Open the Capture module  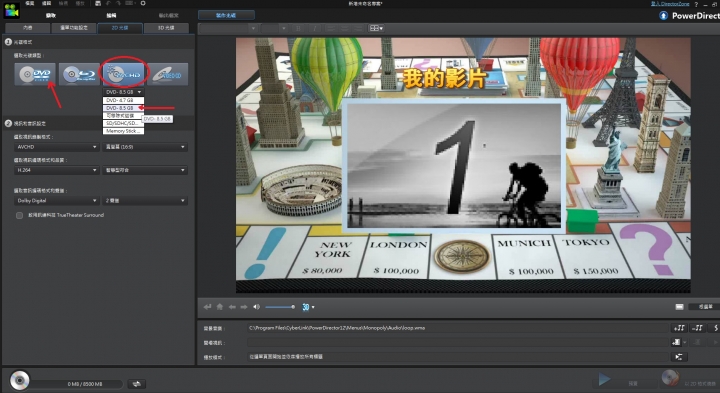coord(51,15)
